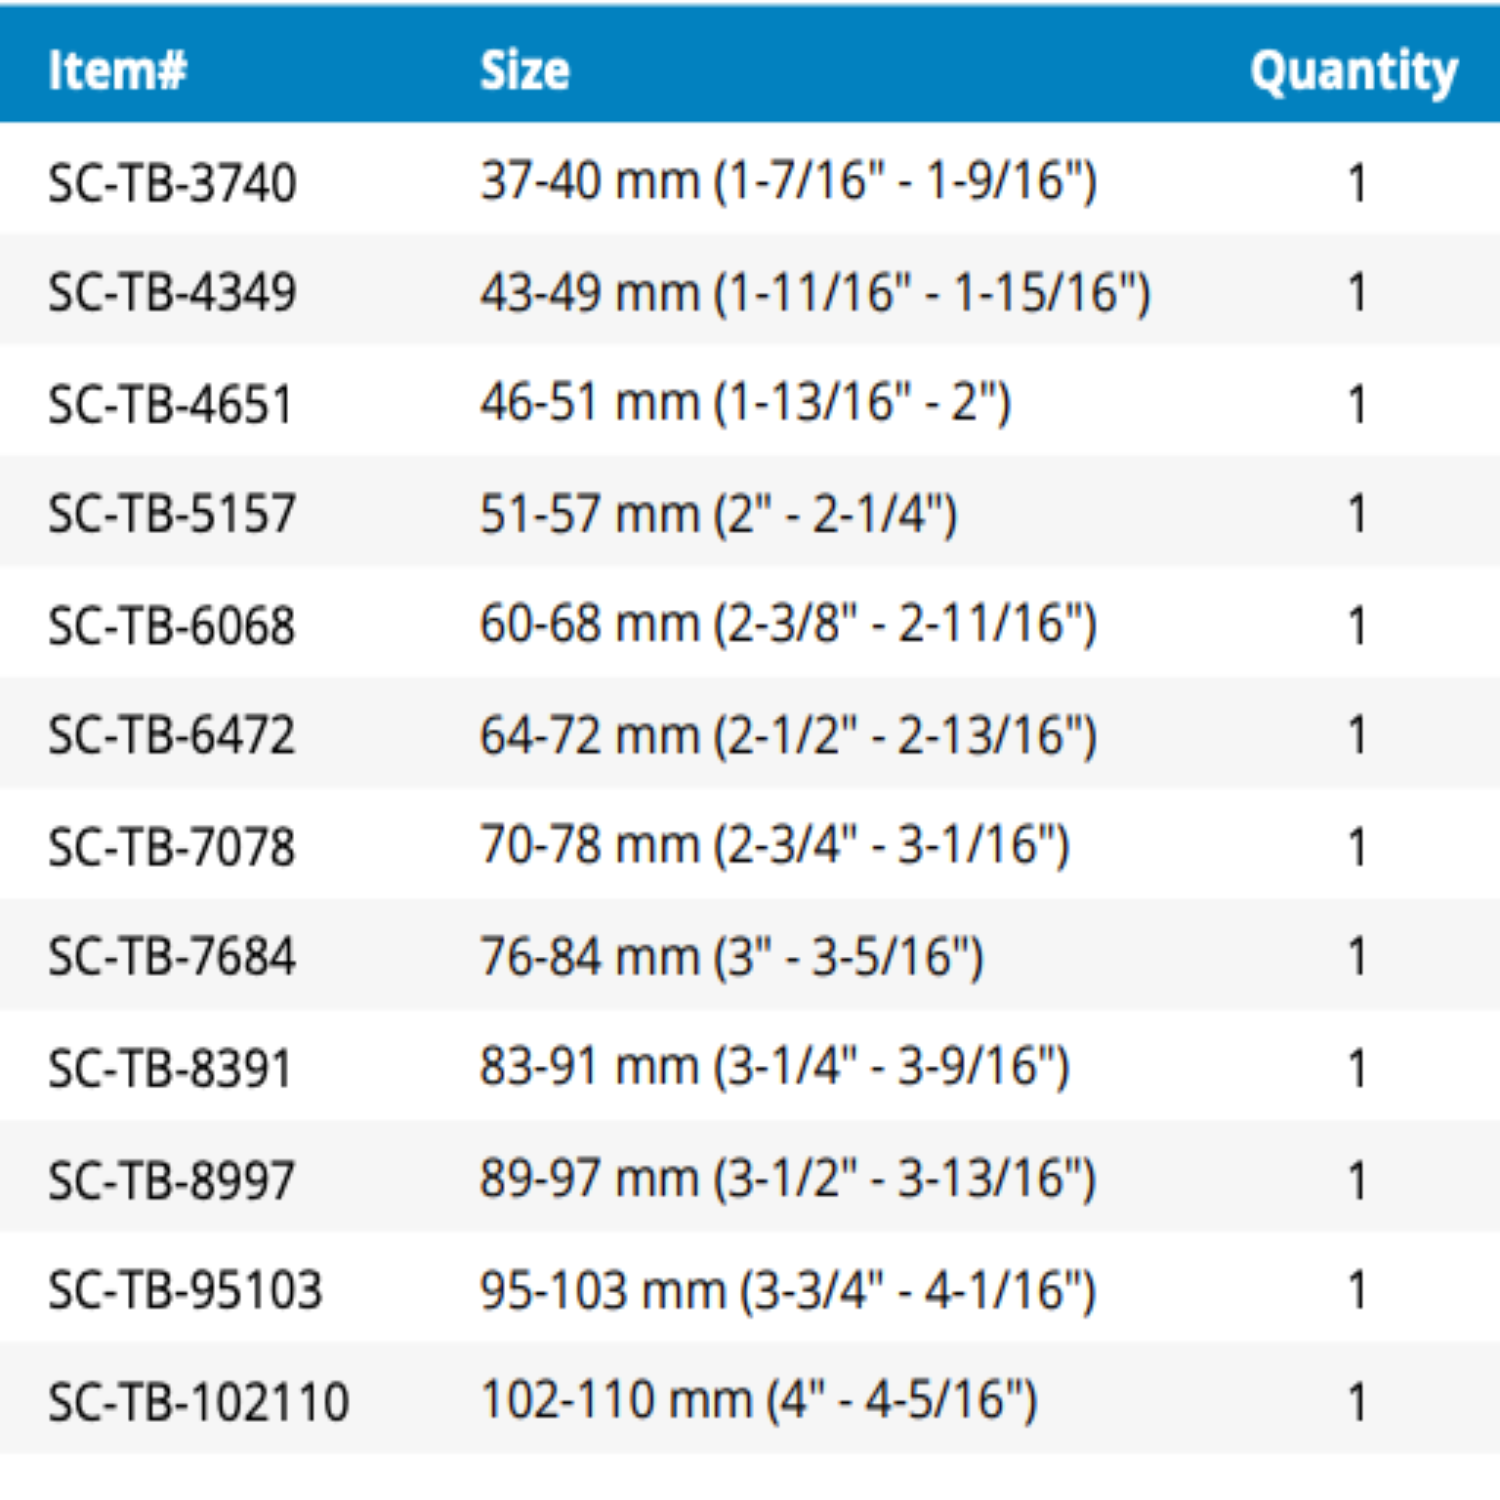Select item SC-TB-5157
The width and height of the screenshot is (1500, 1500).
pos(172,514)
